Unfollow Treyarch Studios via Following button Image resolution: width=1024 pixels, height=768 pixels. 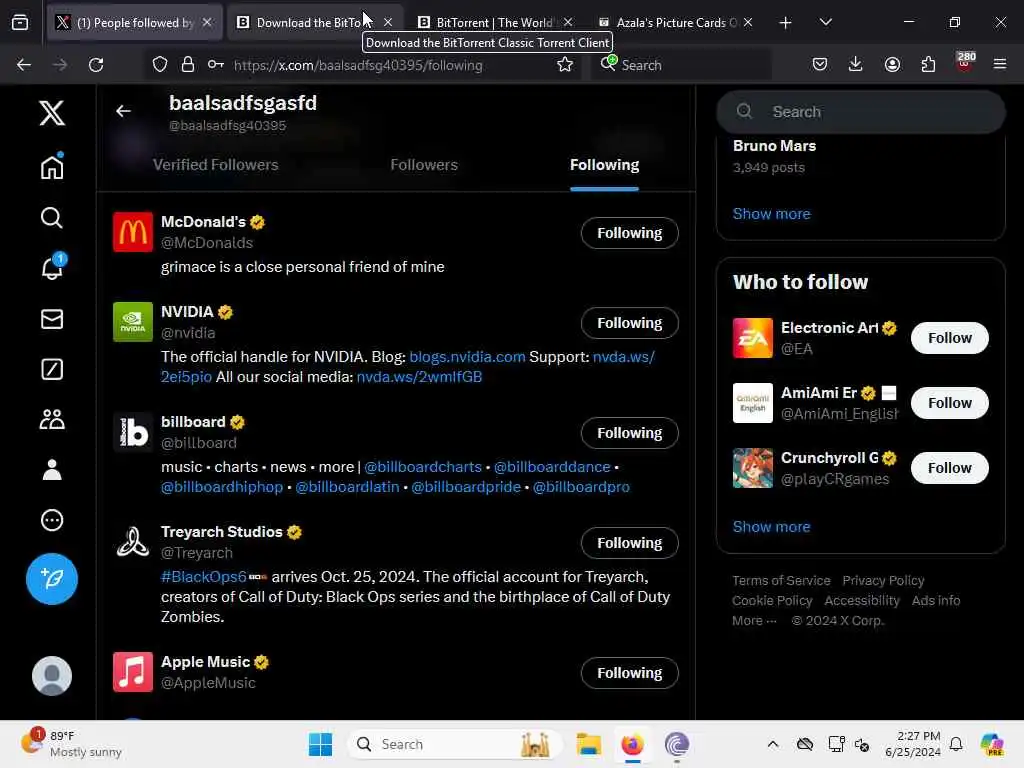coord(630,543)
